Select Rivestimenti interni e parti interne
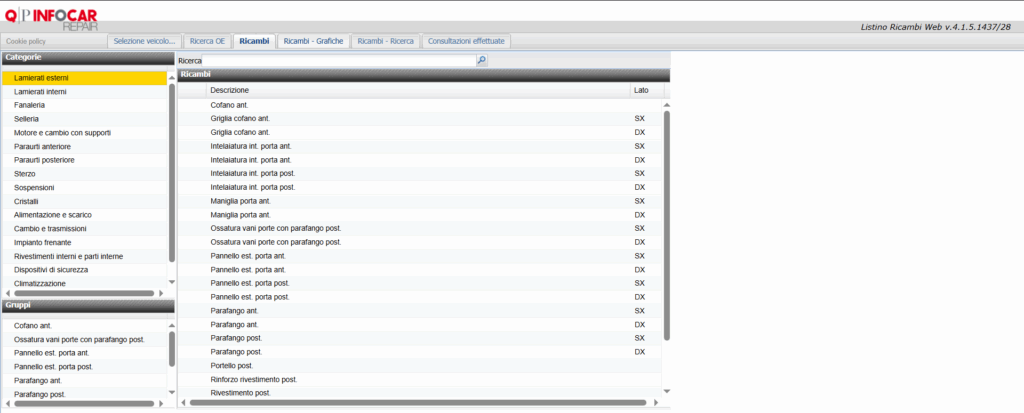 click(x=84, y=256)
